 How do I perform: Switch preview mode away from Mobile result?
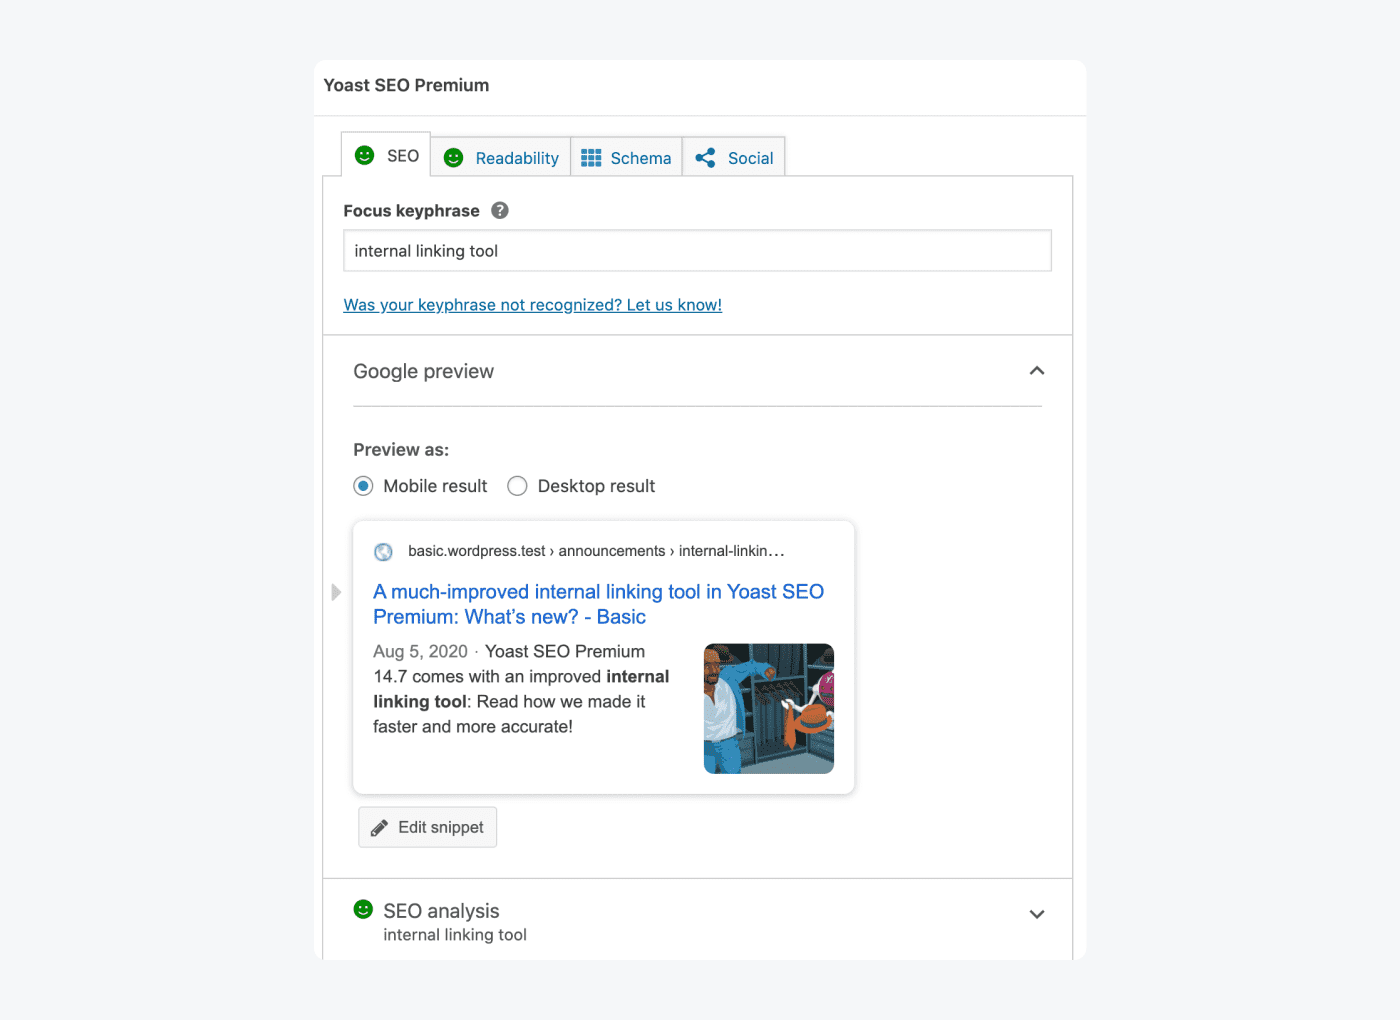(517, 485)
